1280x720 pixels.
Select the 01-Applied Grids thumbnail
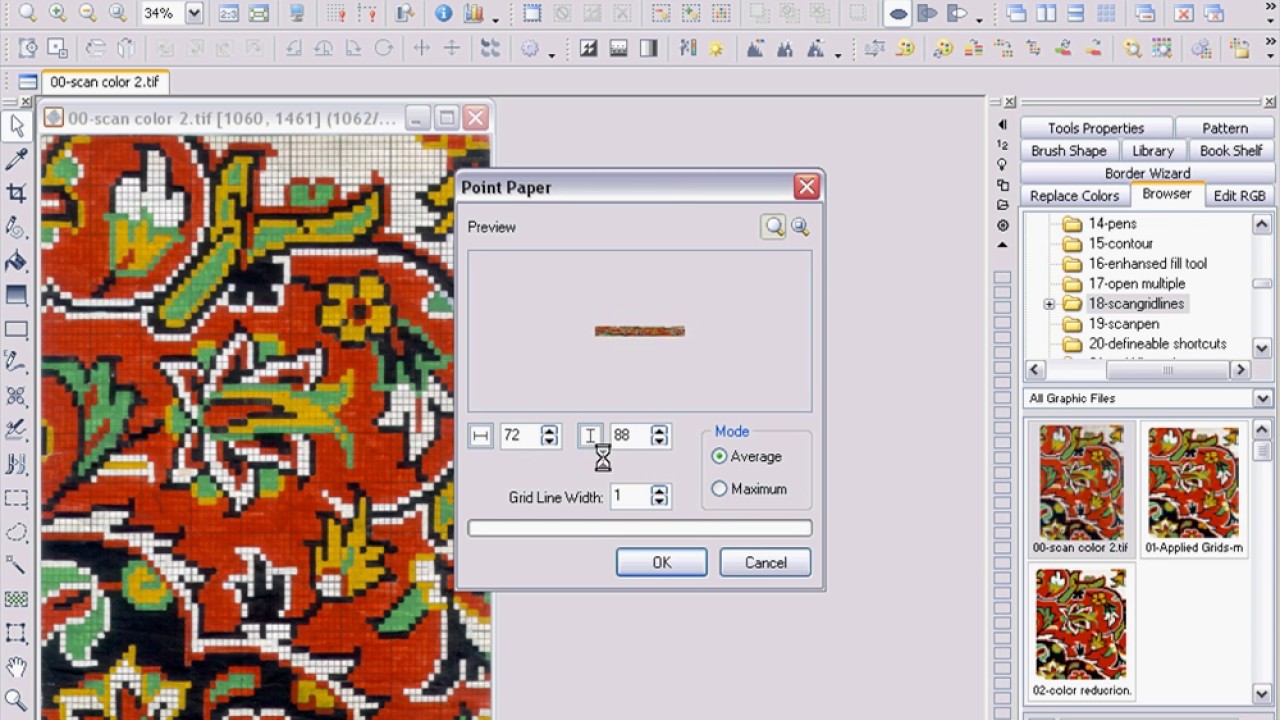tap(1193, 489)
